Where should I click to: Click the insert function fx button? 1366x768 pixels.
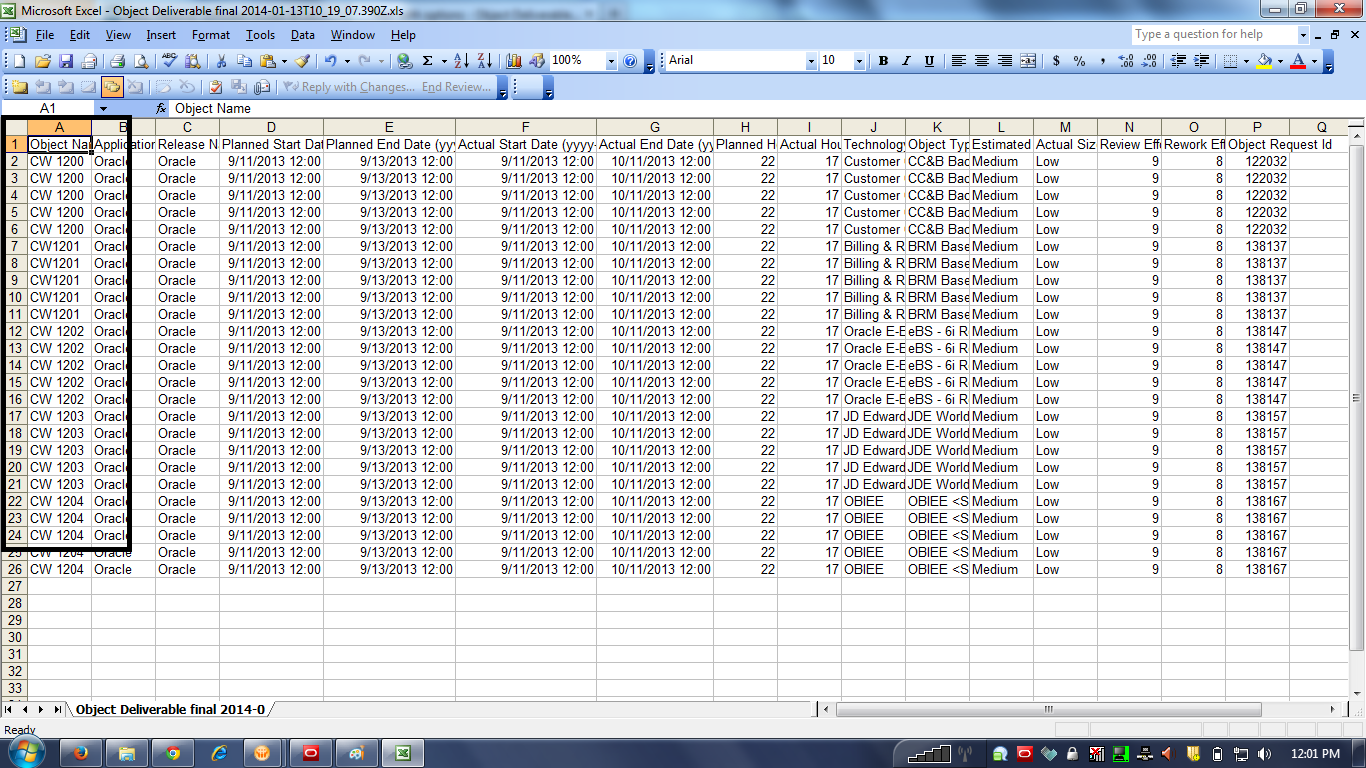161,108
